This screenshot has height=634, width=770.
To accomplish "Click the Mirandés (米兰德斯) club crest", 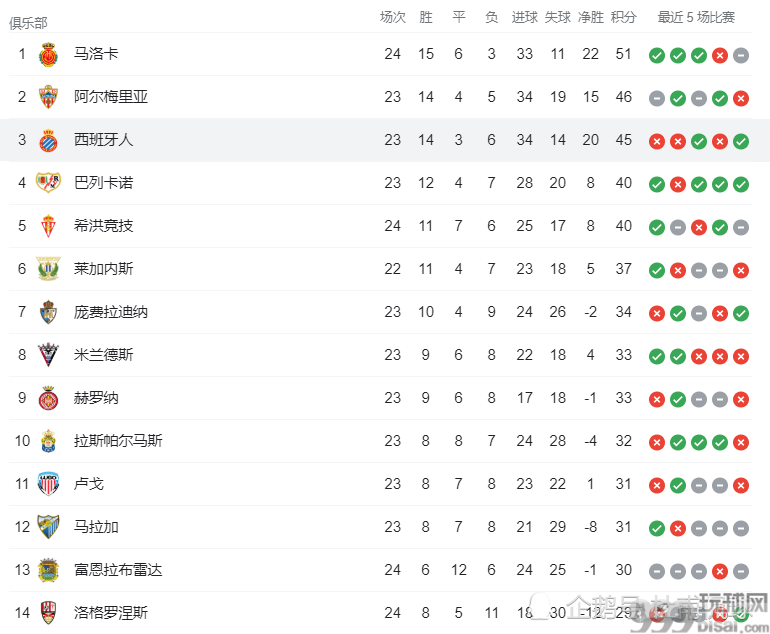I will coord(48,355).
